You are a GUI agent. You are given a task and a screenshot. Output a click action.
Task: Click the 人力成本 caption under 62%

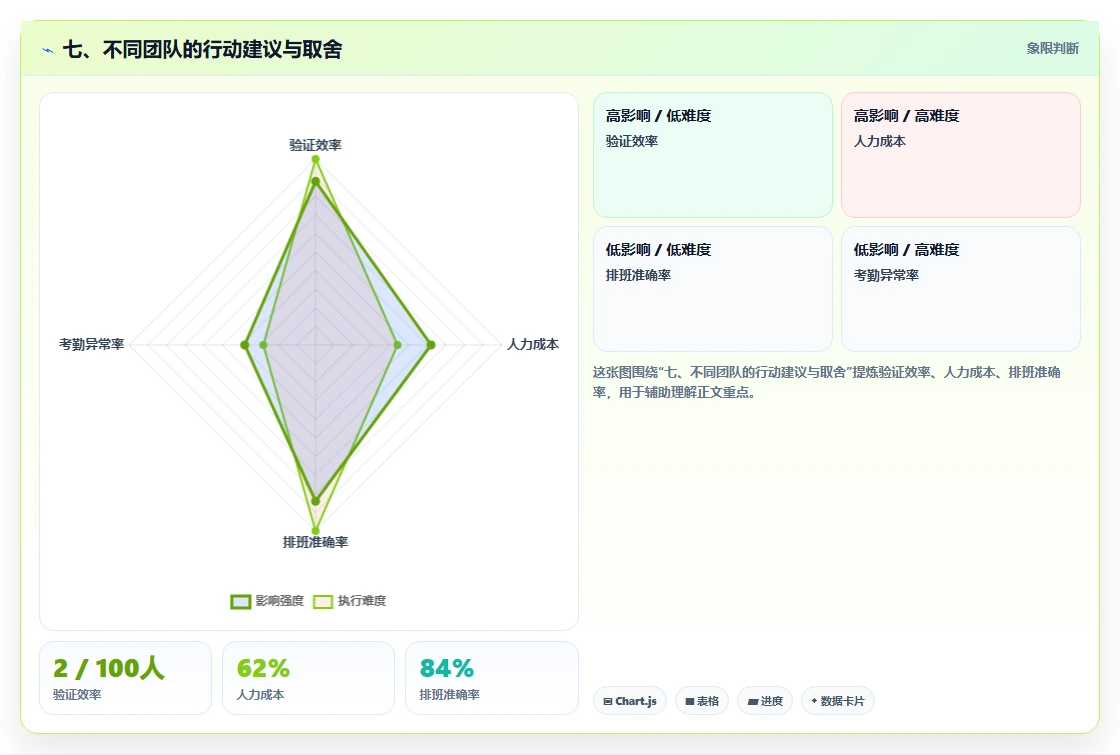261,694
